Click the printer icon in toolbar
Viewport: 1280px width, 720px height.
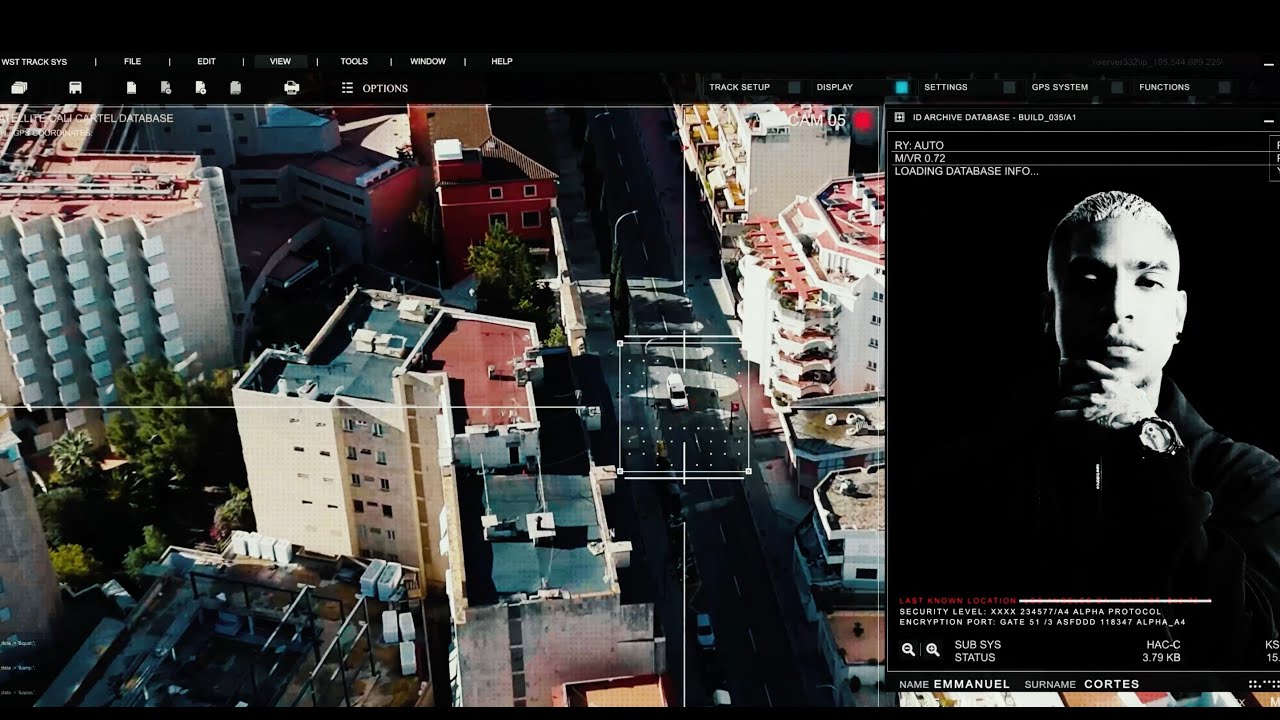click(x=291, y=88)
